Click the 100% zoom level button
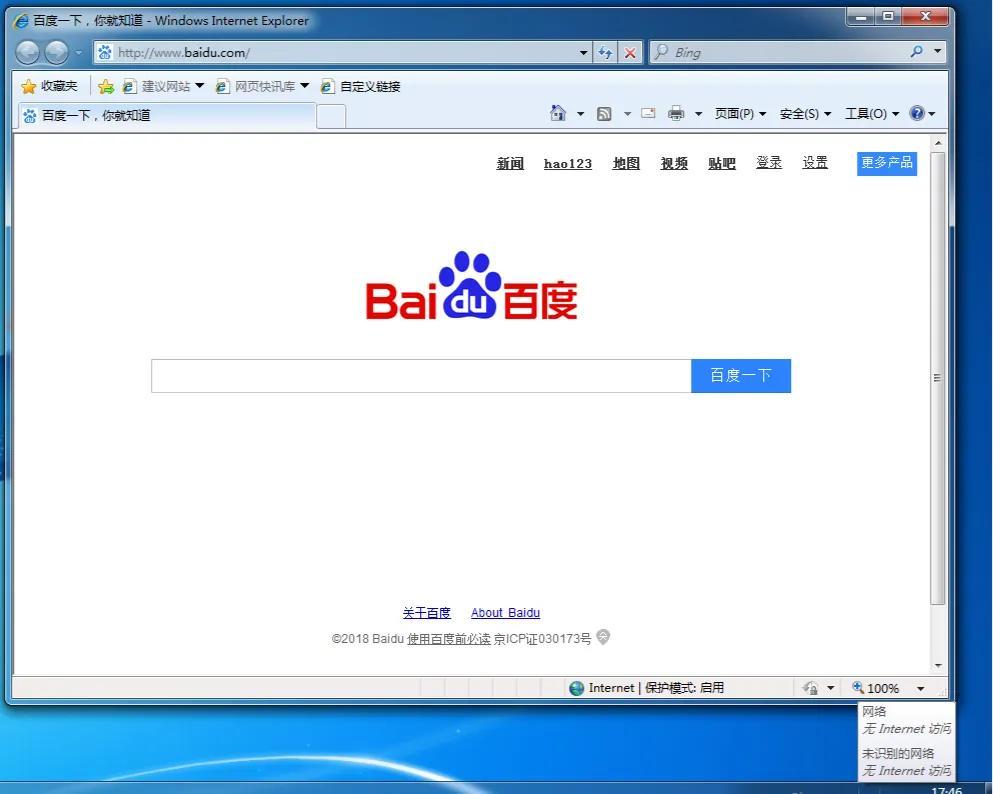This screenshot has width=993, height=794. 876,688
